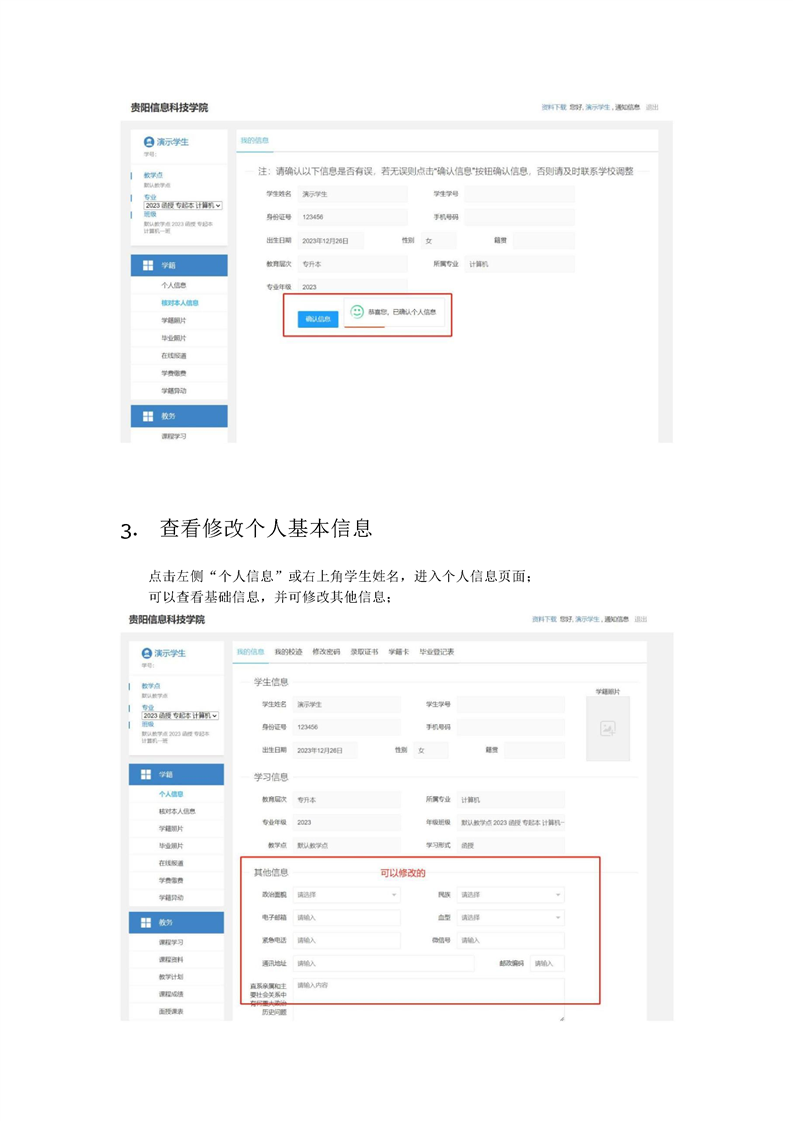
Task: Click 退出 link on 个人信息 page
Action: (641, 619)
